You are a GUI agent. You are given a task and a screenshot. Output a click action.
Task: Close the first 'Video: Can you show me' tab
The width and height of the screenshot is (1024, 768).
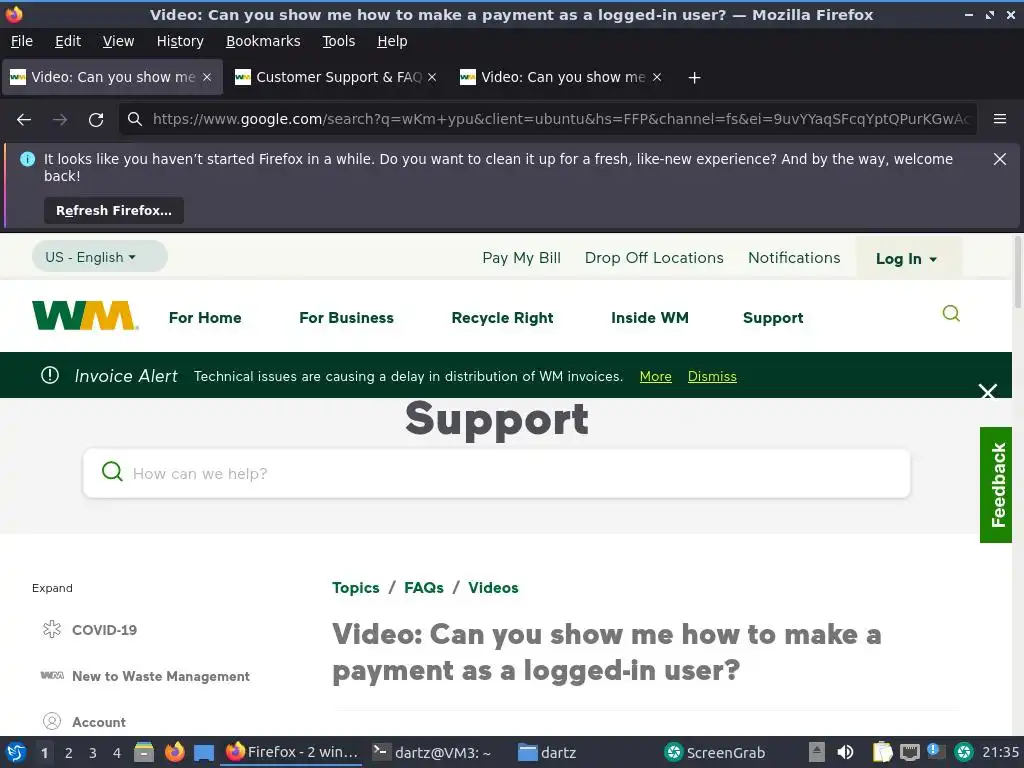207,77
